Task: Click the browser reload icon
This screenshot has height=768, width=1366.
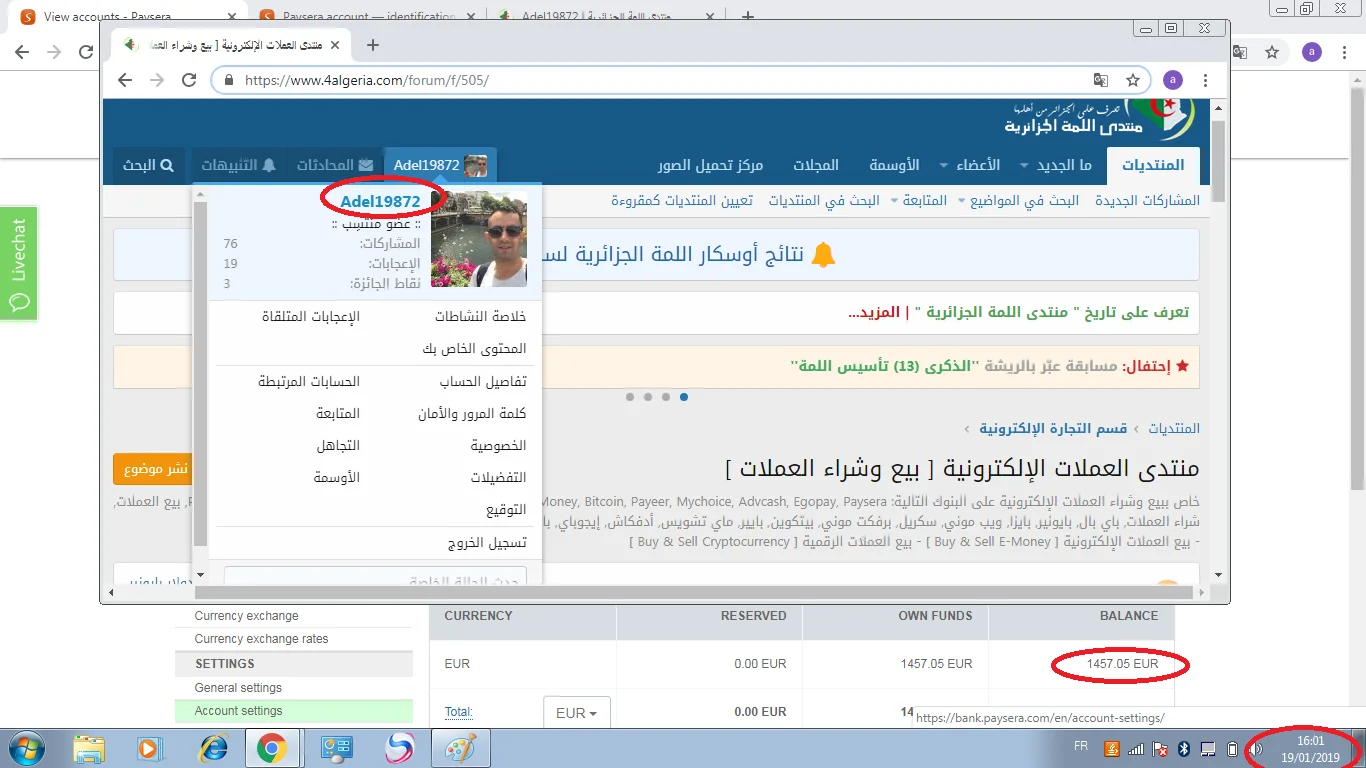Action: pos(188,80)
